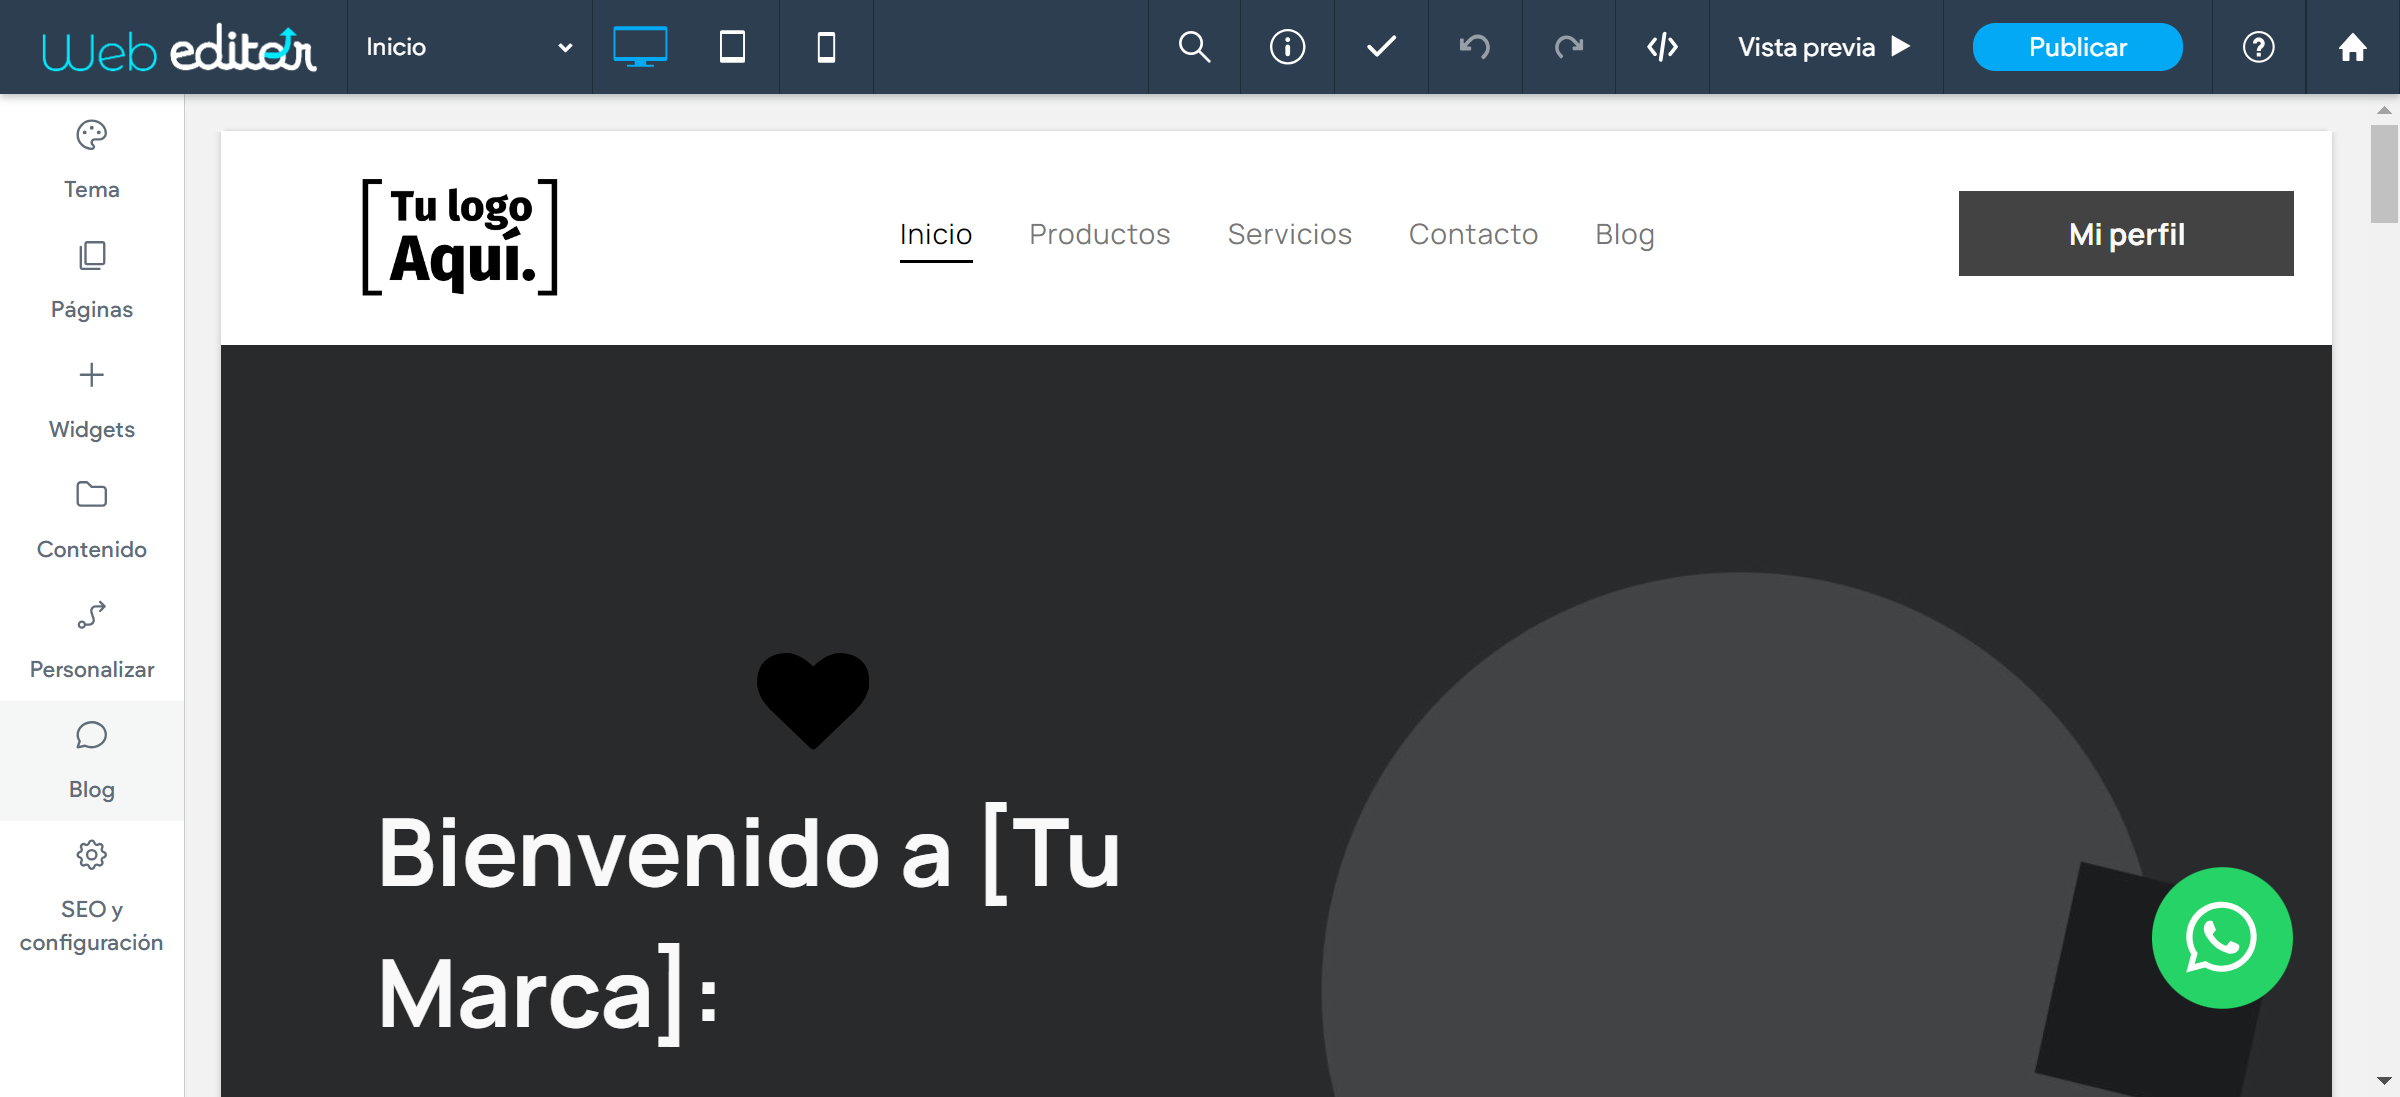The height and width of the screenshot is (1097, 2400).
Task: Click the Contacto nav menu item
Action: point(1473,234)
